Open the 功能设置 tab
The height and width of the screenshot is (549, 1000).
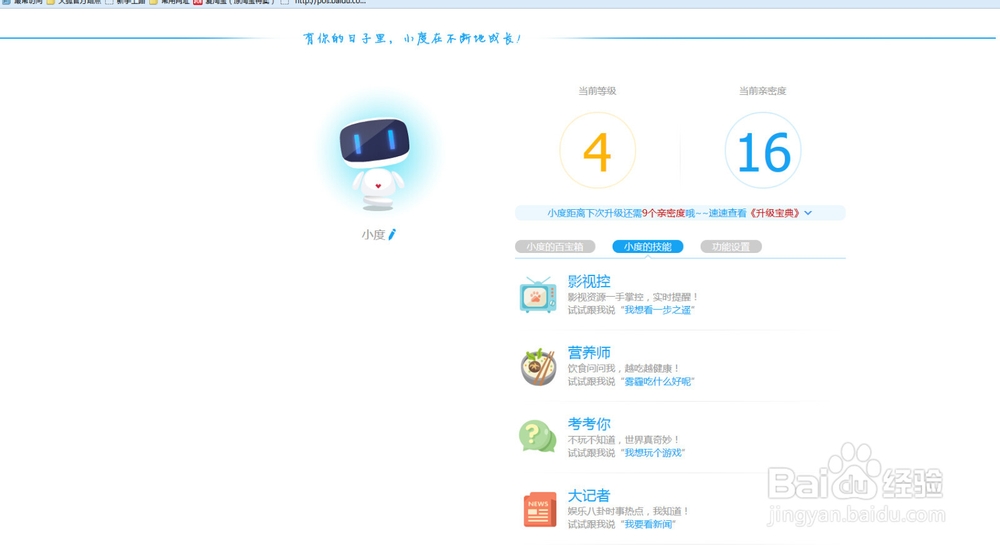731,247
